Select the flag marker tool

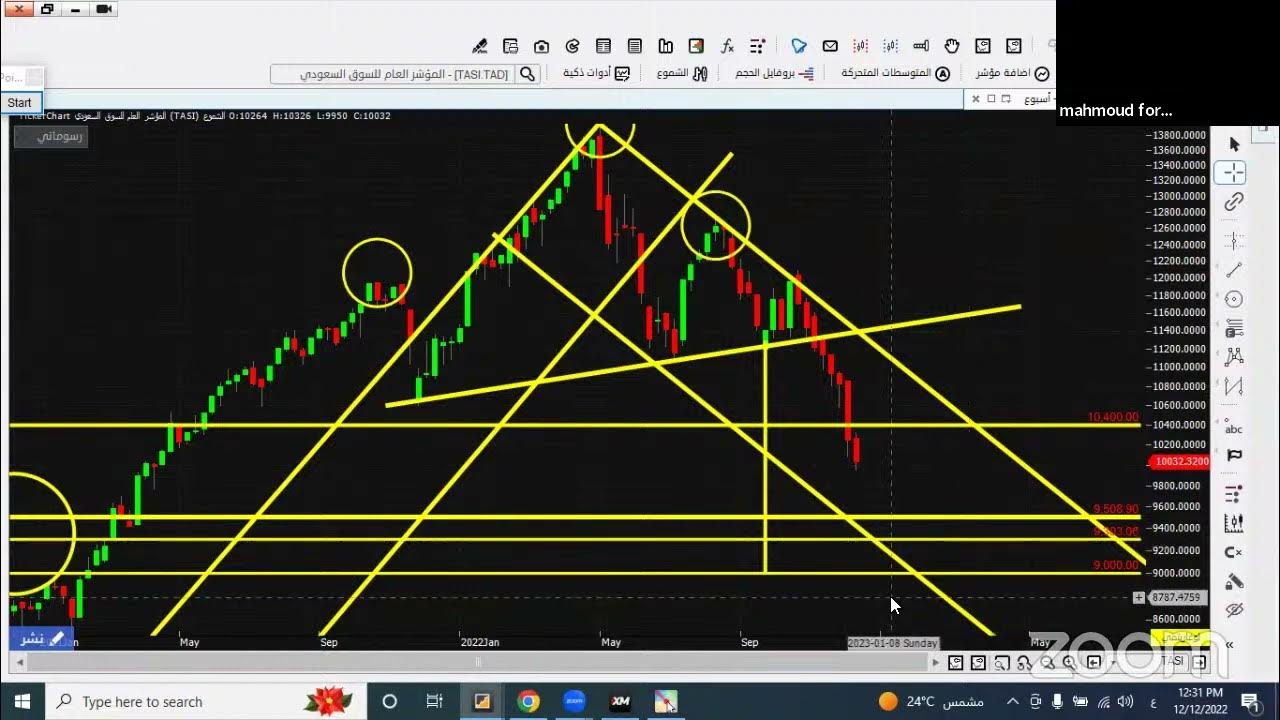1234,455
